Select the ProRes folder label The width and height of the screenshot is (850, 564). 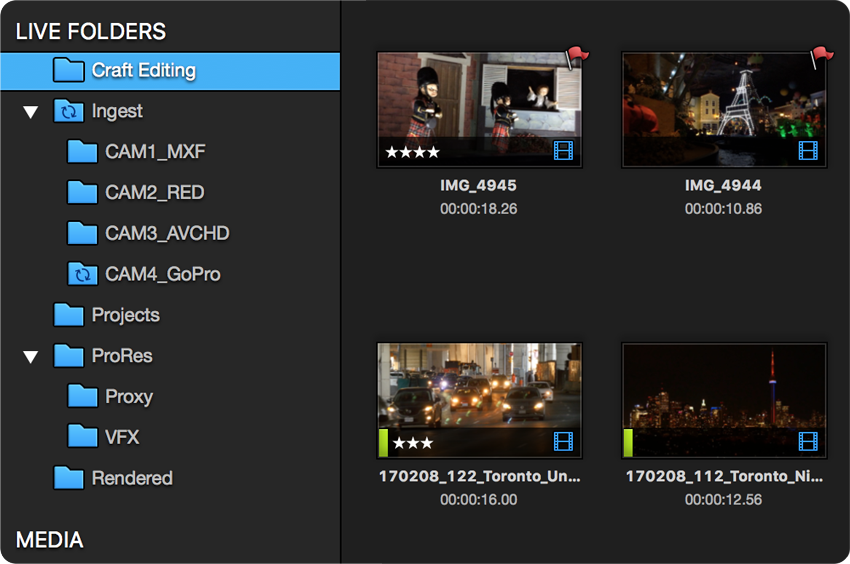122,356
